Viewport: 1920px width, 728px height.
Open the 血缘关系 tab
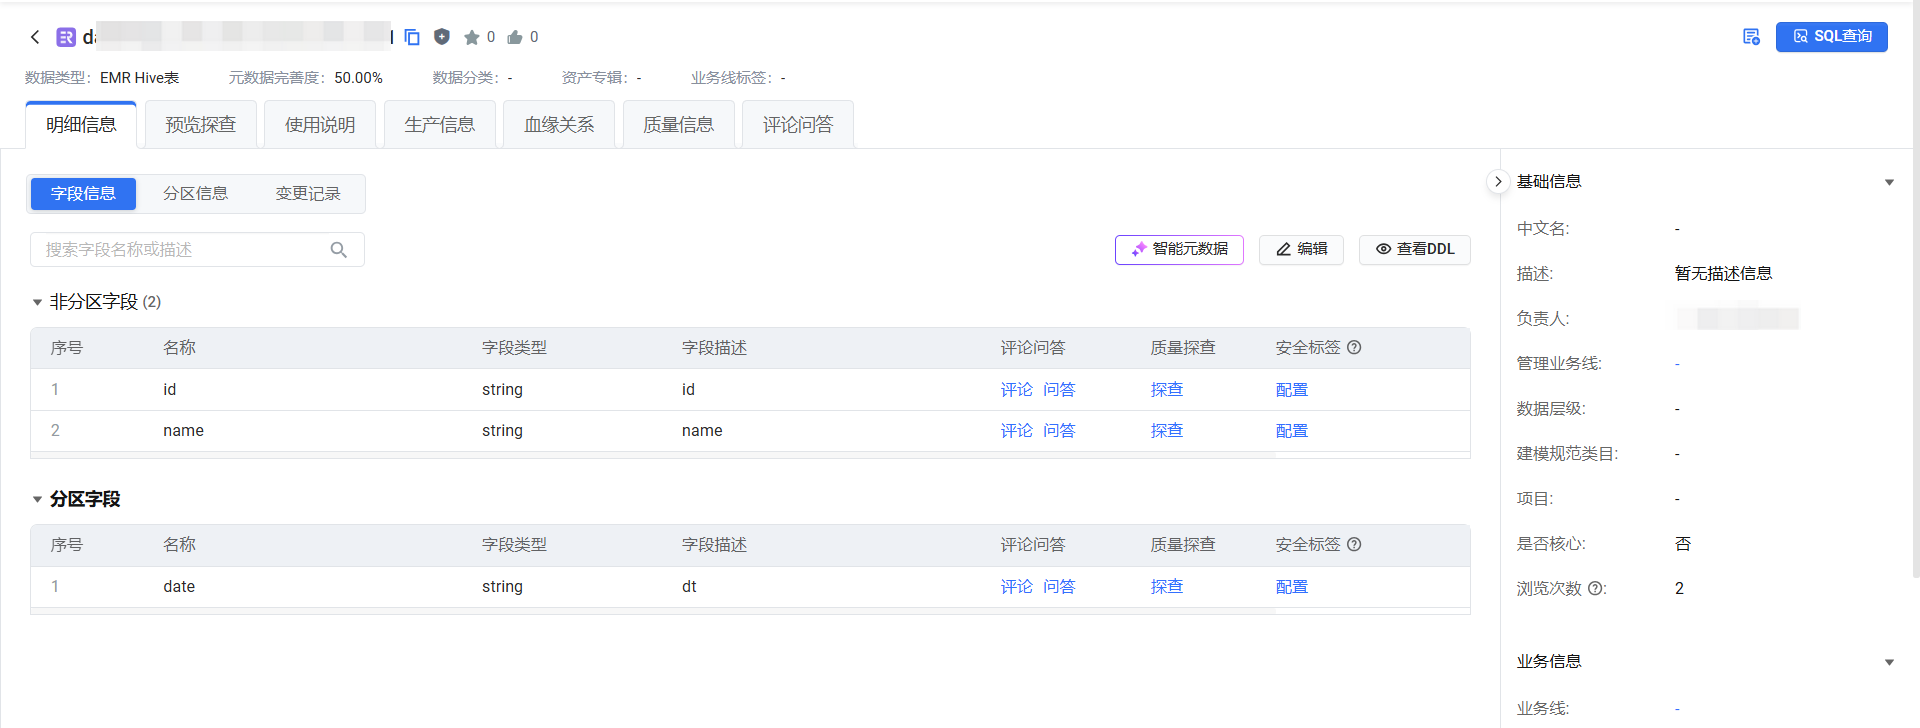559,125
